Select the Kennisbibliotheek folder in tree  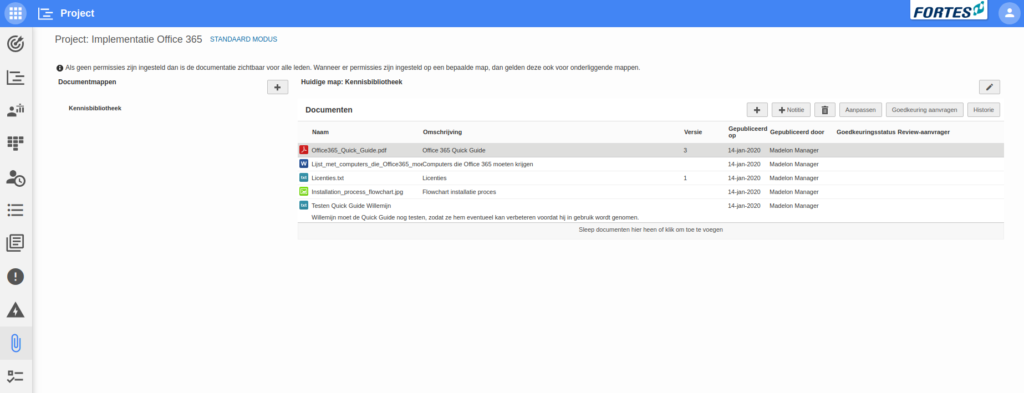coord(95,108)
